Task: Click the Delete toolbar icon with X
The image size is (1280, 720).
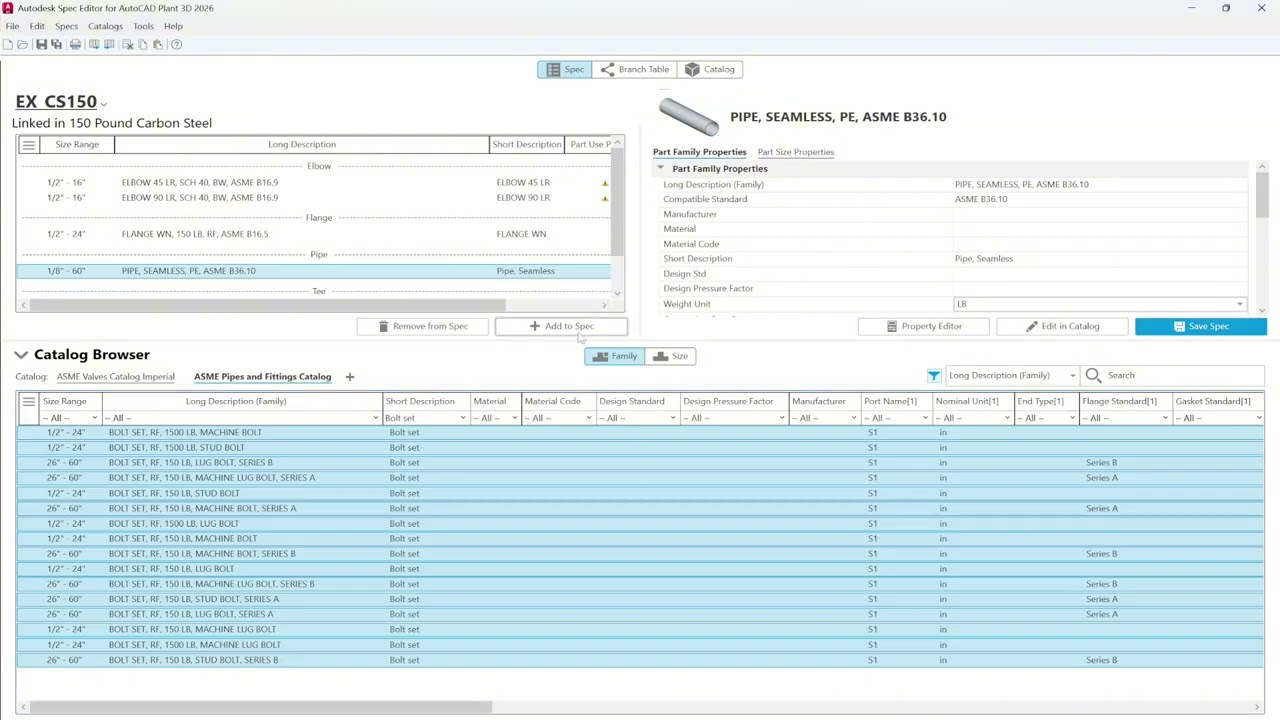Action: pos(128,44)
